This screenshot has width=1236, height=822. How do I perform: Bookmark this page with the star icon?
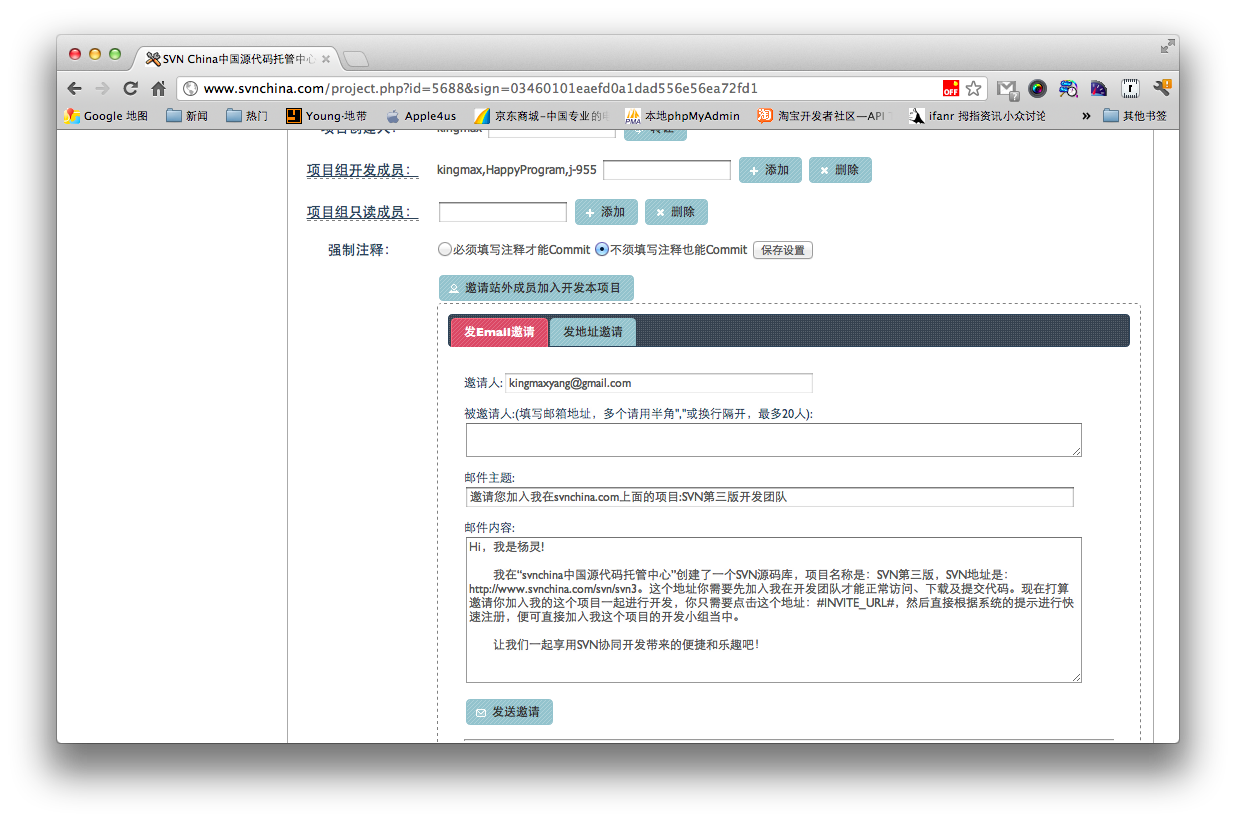coord(973,88)
